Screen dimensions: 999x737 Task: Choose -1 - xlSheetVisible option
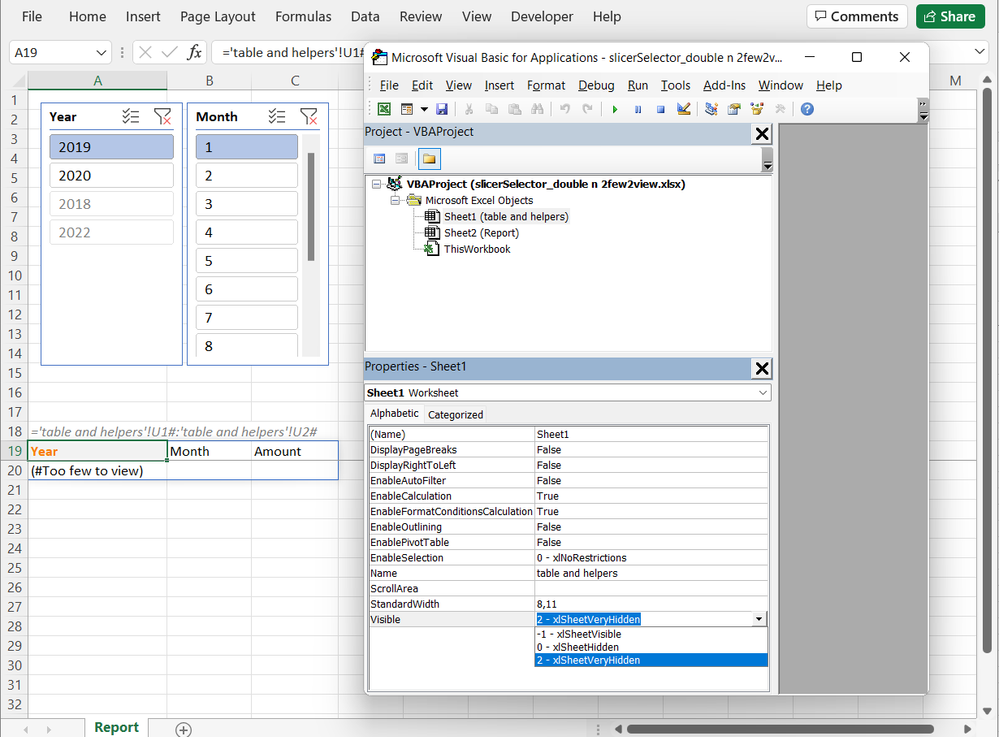(651, 634)
